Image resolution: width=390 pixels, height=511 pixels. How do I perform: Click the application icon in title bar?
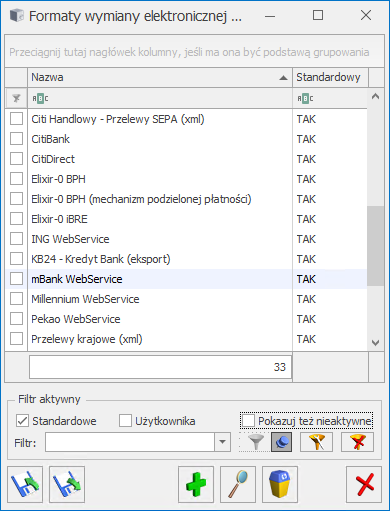pyautogui.click(x=17, y=16)
